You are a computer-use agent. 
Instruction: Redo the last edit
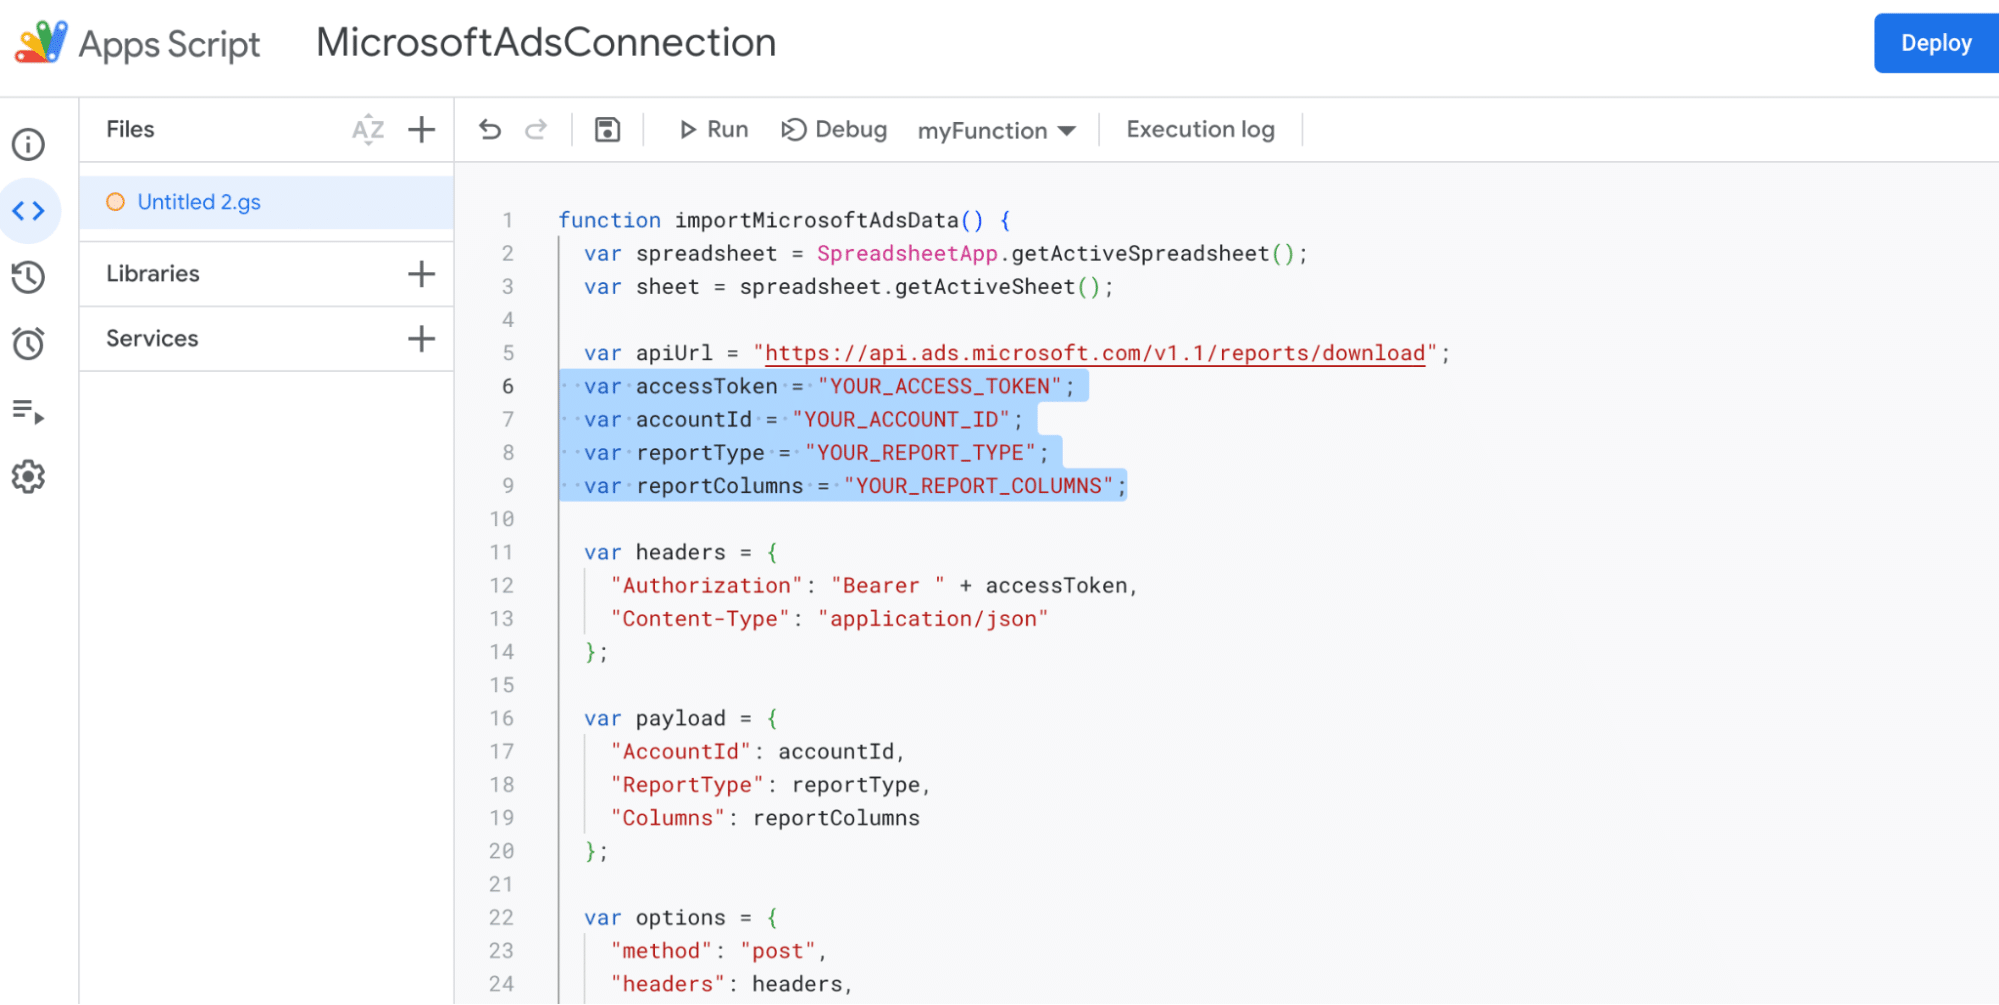[537, 129]
